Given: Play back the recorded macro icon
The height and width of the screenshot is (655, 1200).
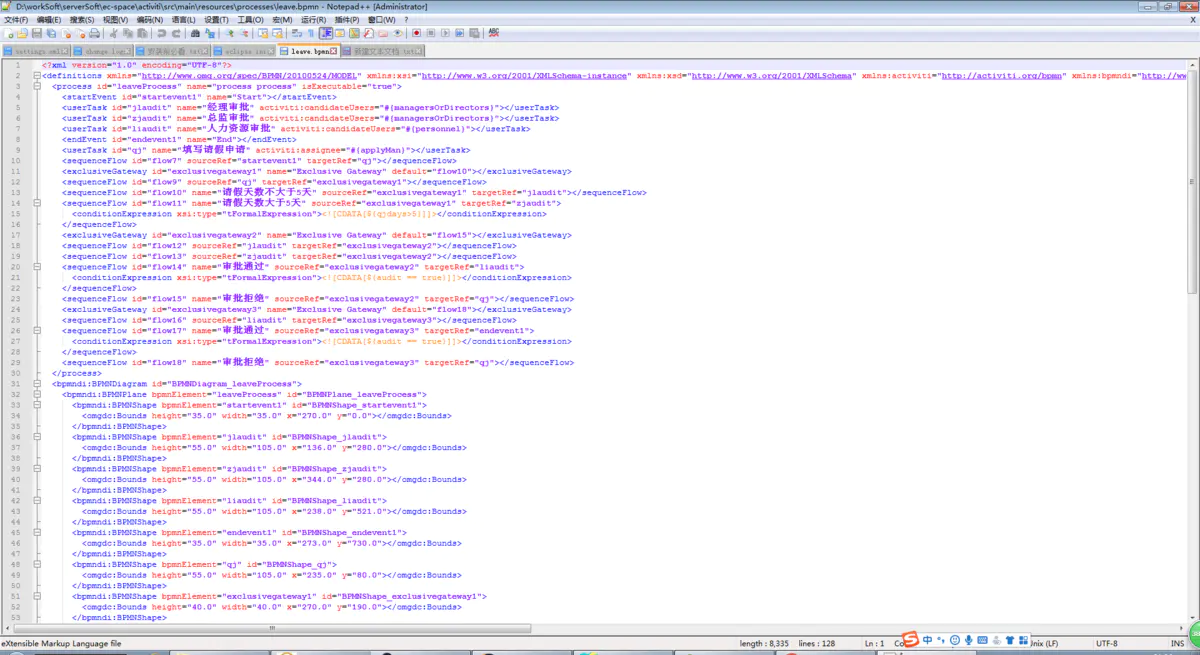Looking at the screenshot, I should [x=445, y=33].
